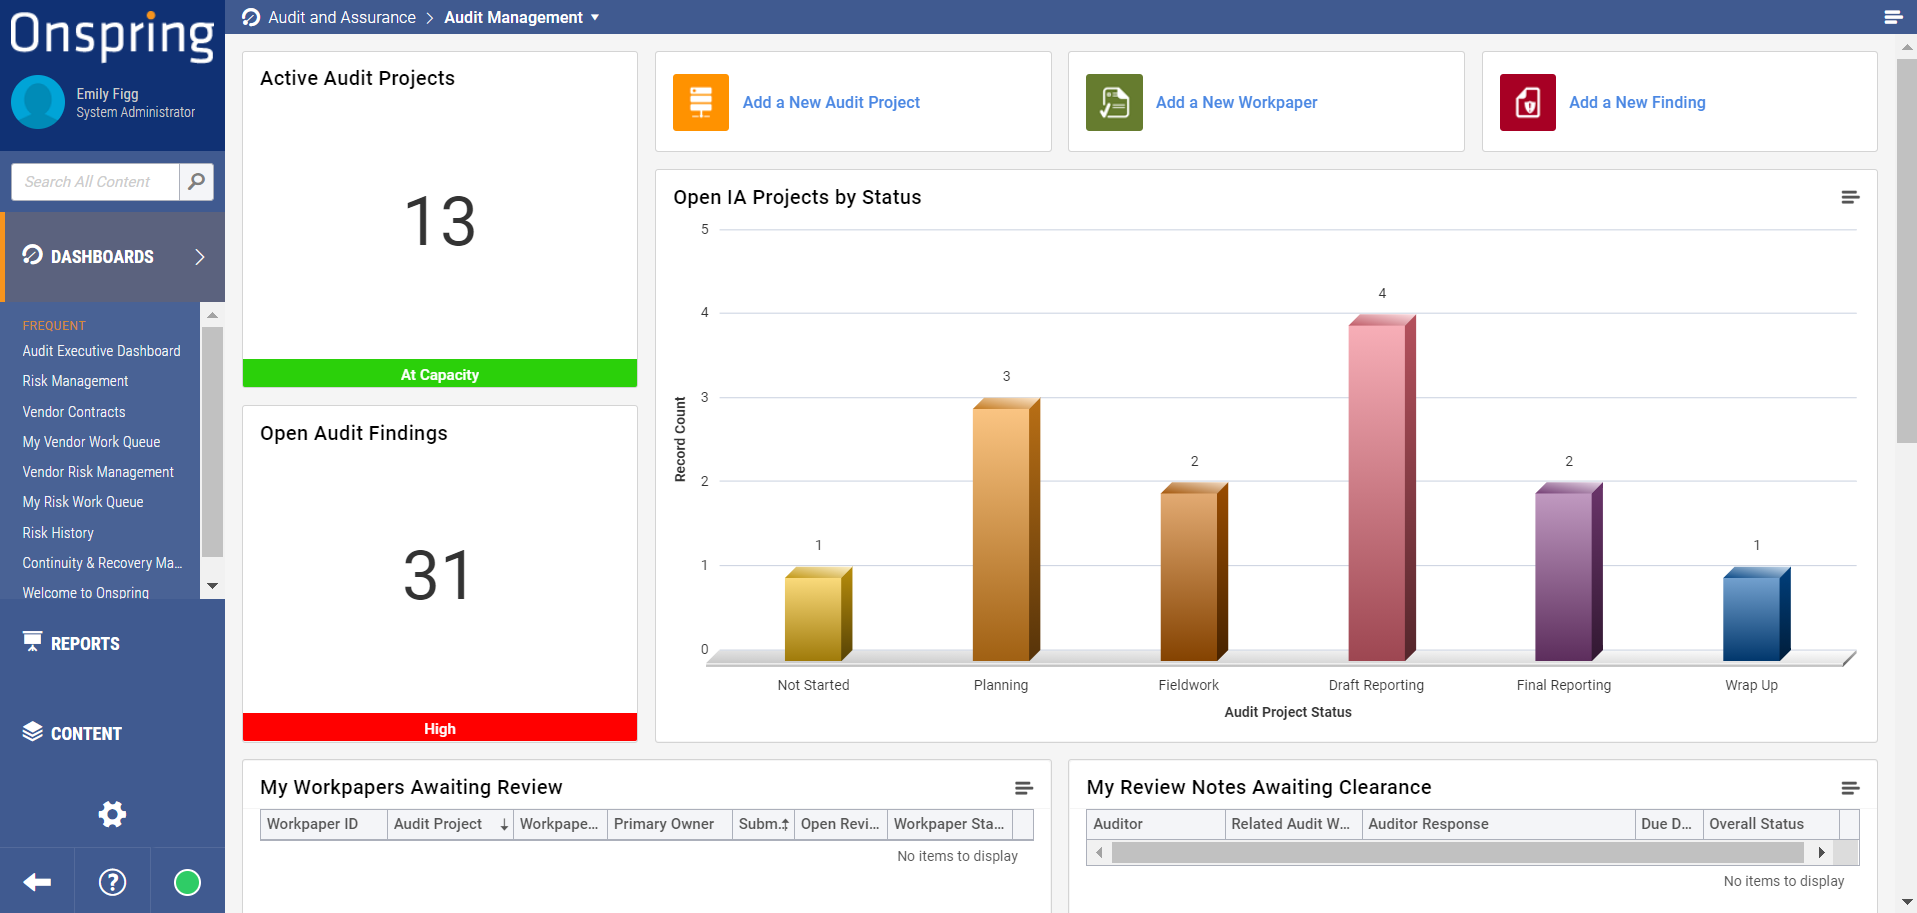This screenshot has width=1917, height=913.
Task: Click the red Add Finding icon
Action: pyautogui.click(x=1528, y=102)
